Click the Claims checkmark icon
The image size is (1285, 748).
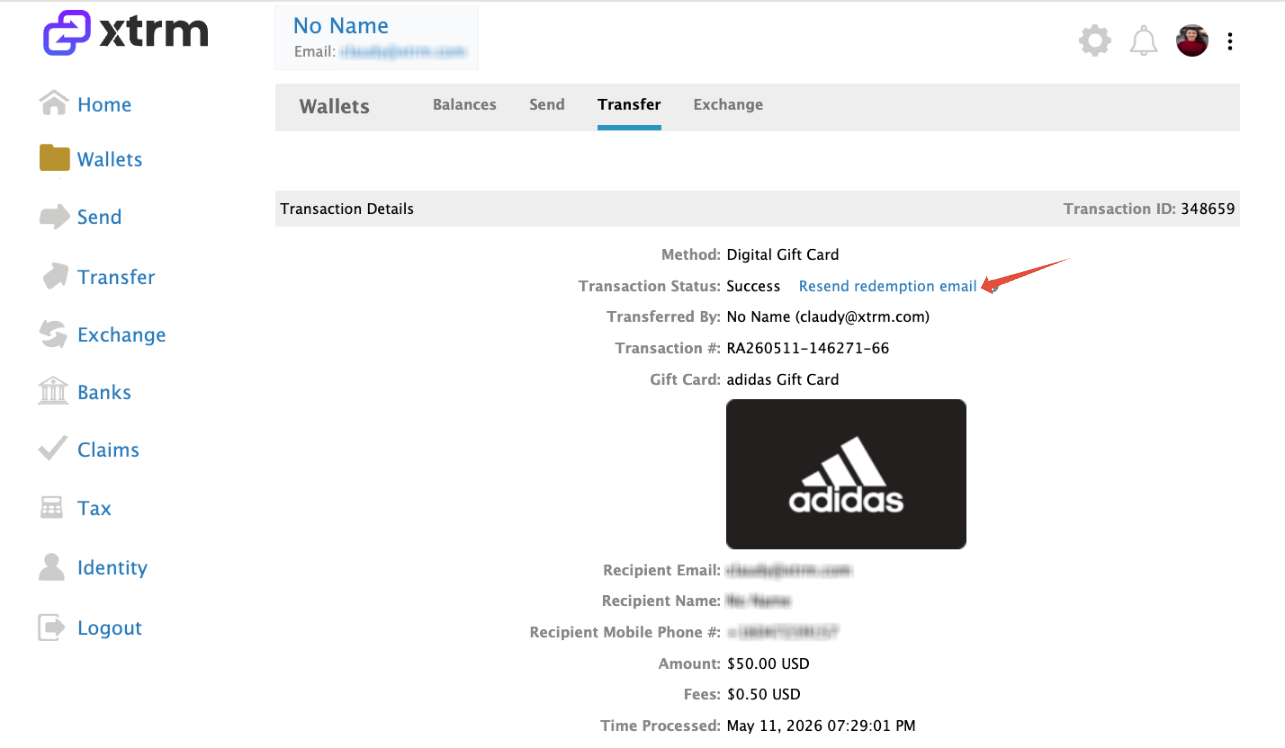point(53,449)
